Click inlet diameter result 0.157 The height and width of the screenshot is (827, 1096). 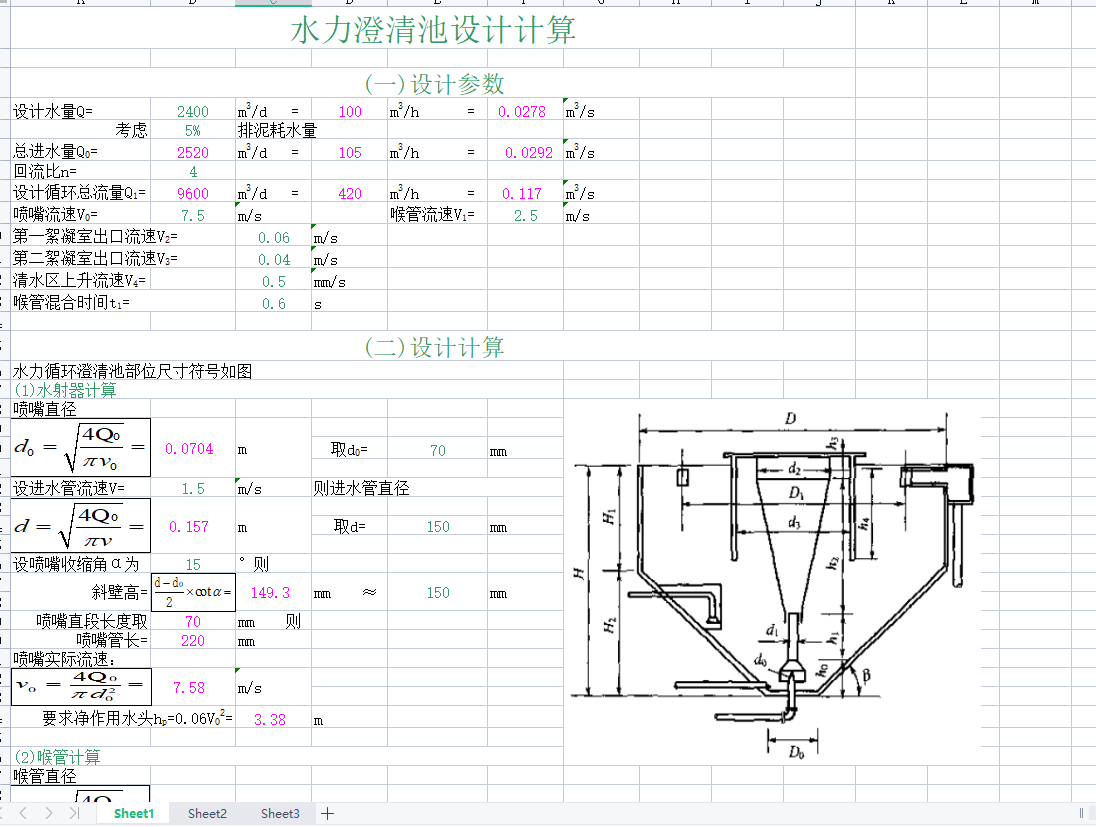tap(189, 526)
